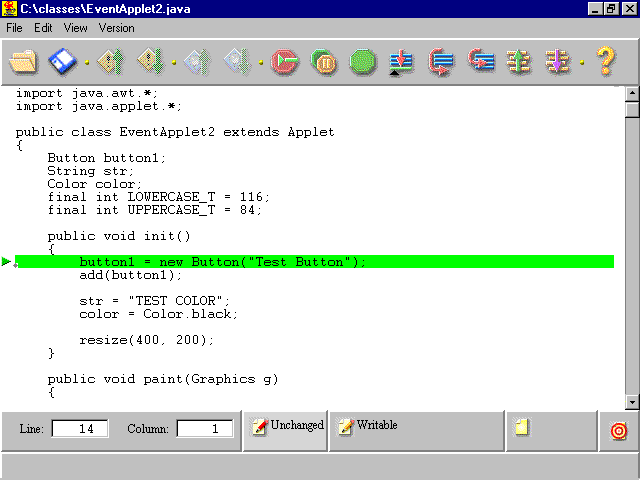
Task: Click the run-to-cursor icon with red down arrow
Action: coord(401,62)
